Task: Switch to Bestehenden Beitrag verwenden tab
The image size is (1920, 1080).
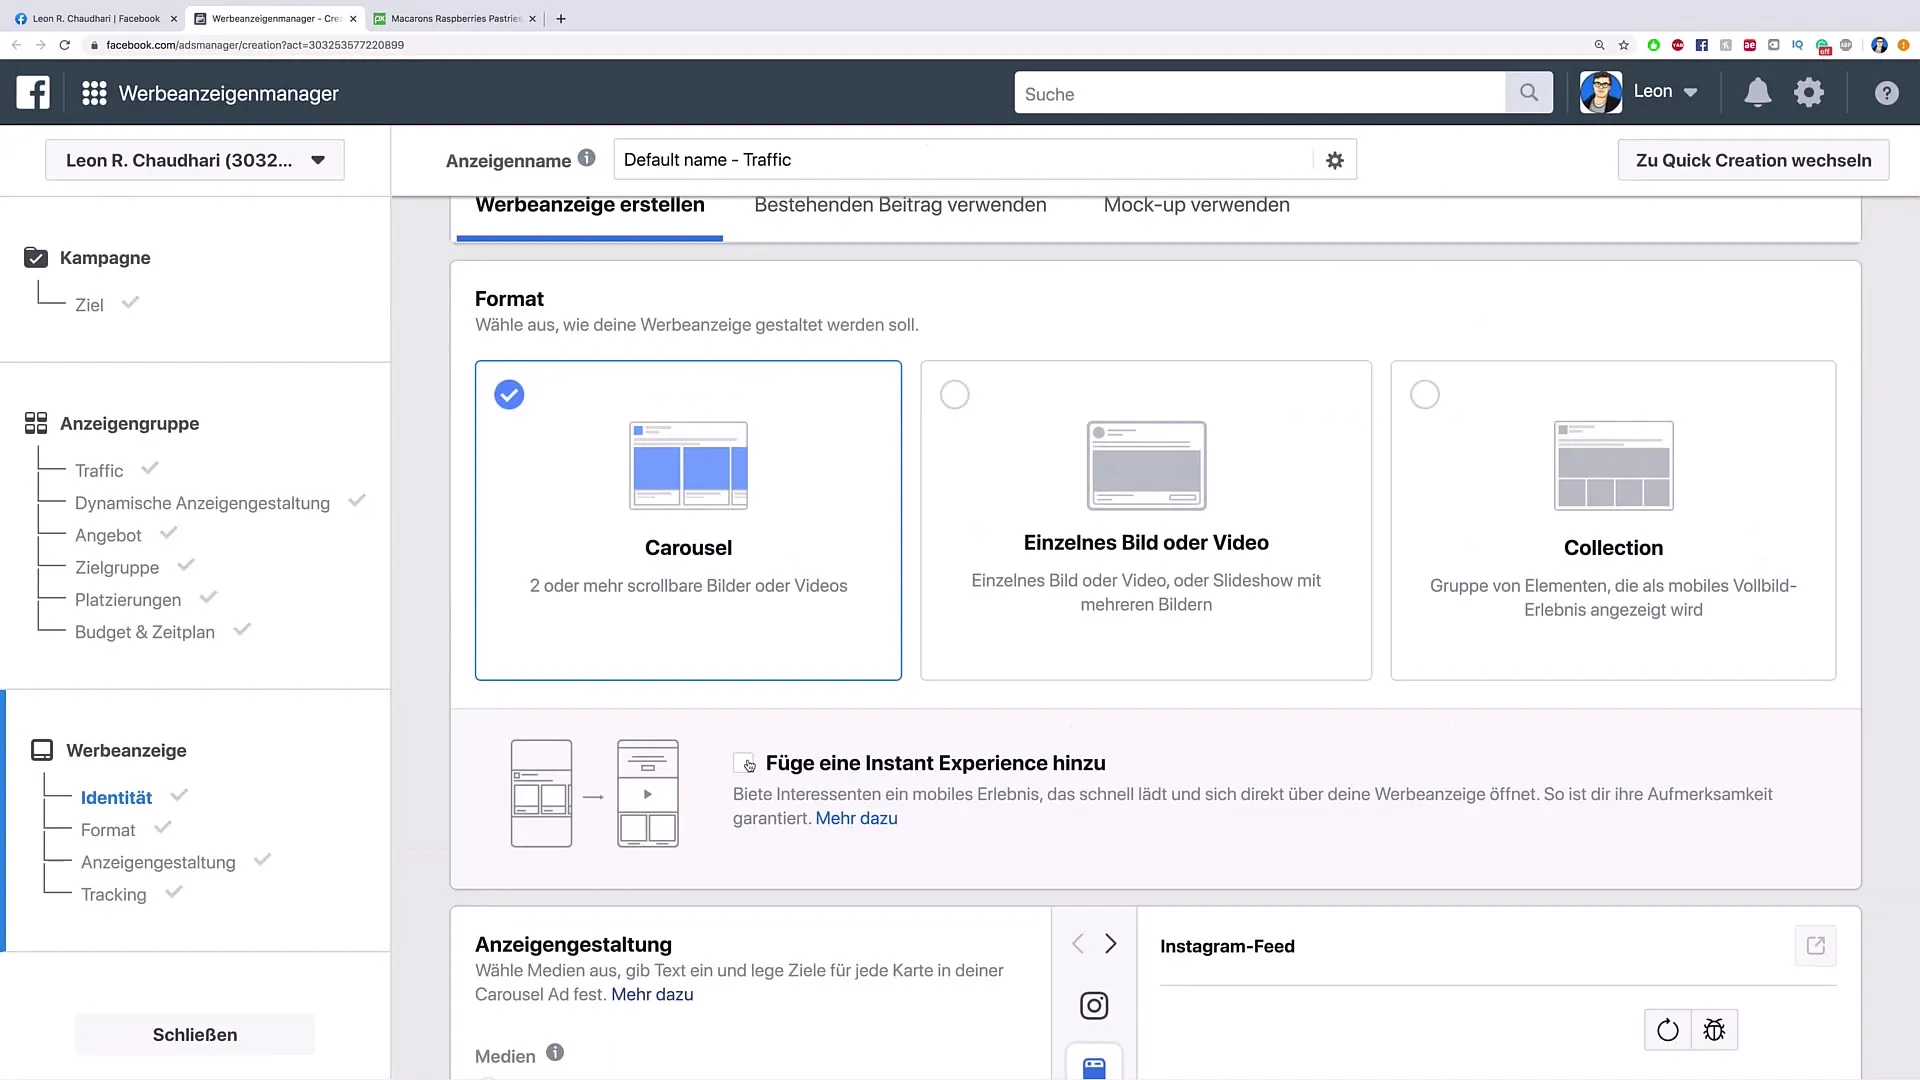Action: pos(901,204)
